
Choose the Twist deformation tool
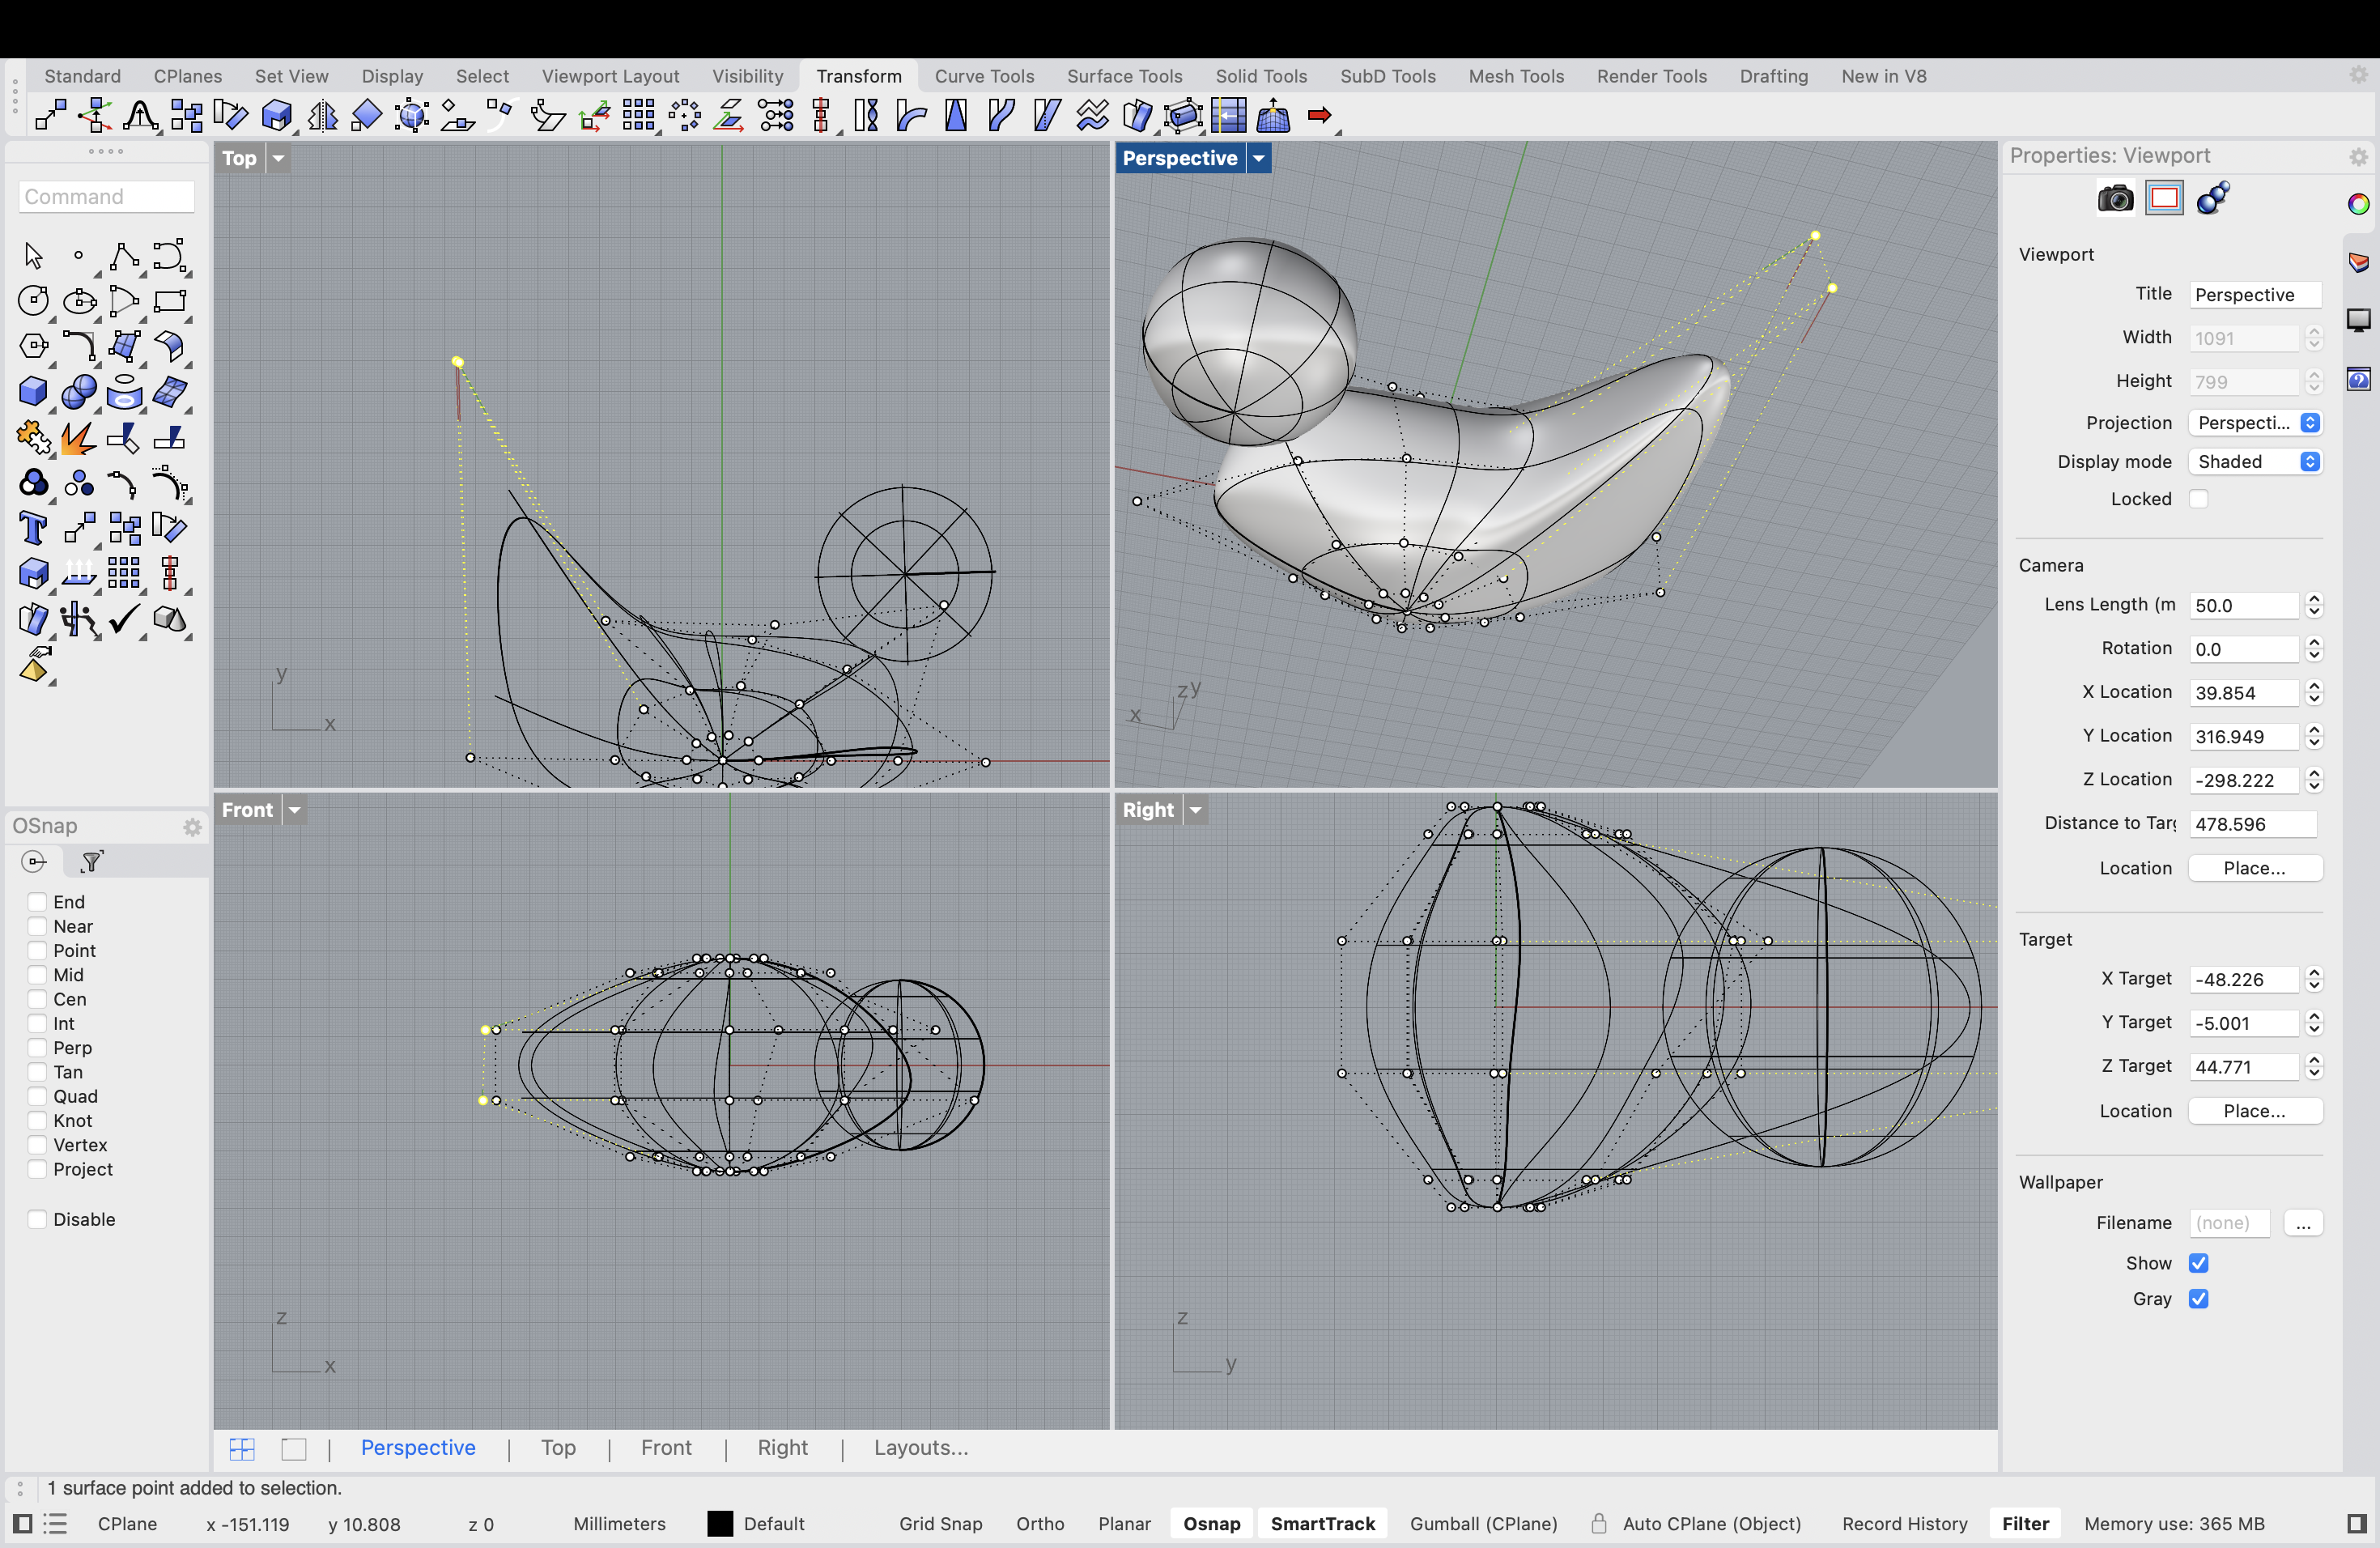[867, 116]
